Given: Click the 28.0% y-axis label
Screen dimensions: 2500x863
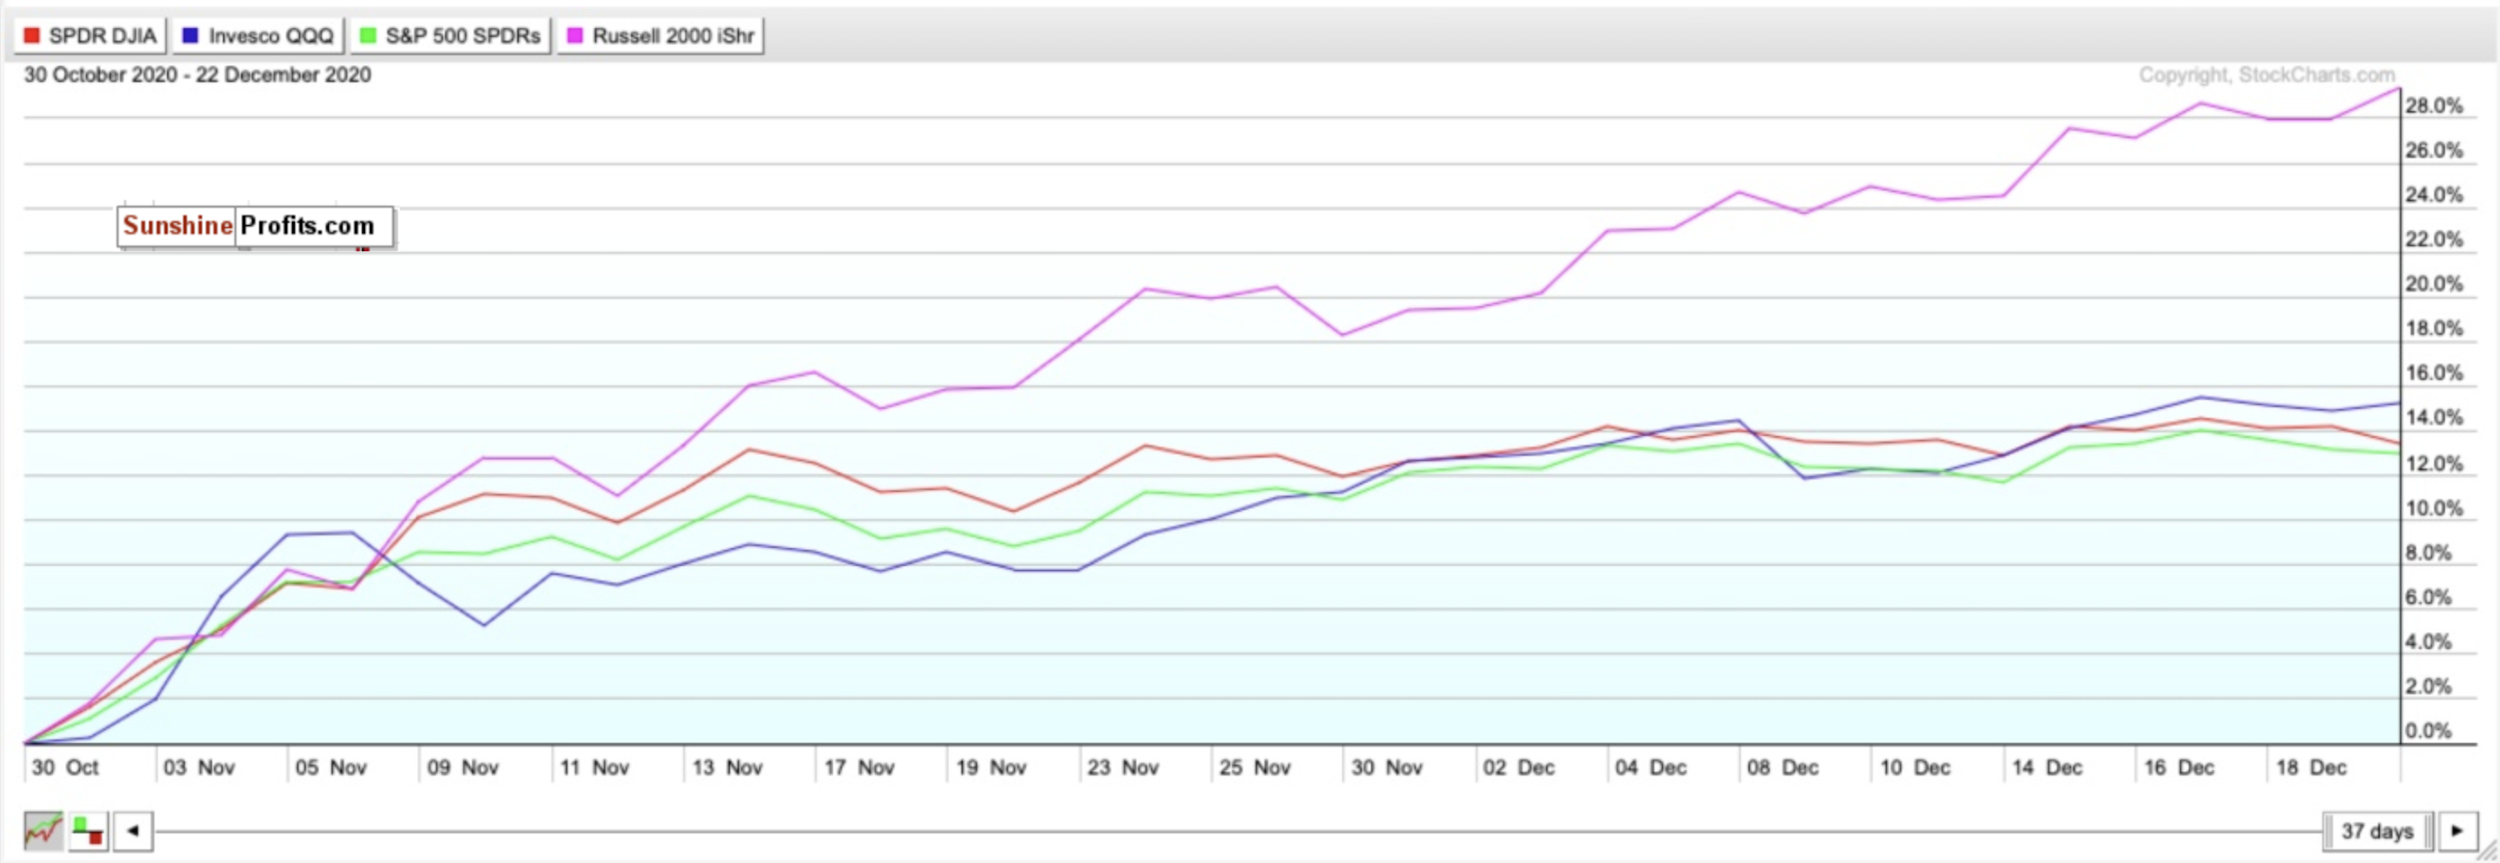Looking at the screenshot, I should click(2434, 106).
